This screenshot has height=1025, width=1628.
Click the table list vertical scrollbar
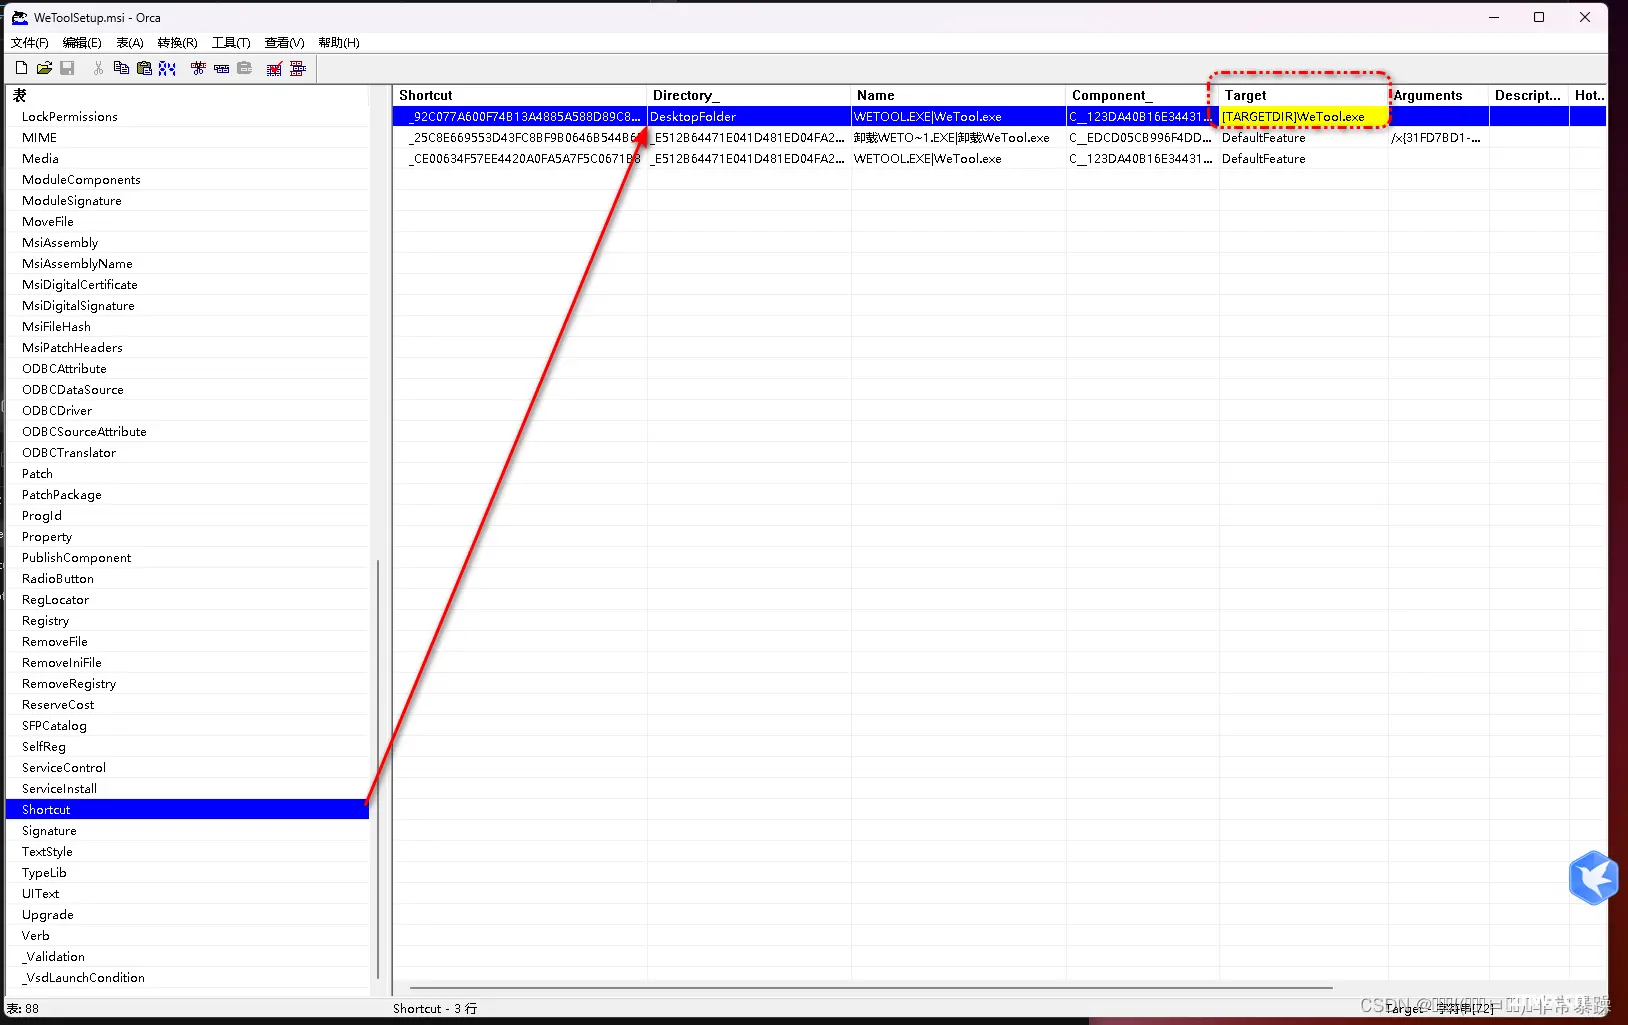(378, 770)
